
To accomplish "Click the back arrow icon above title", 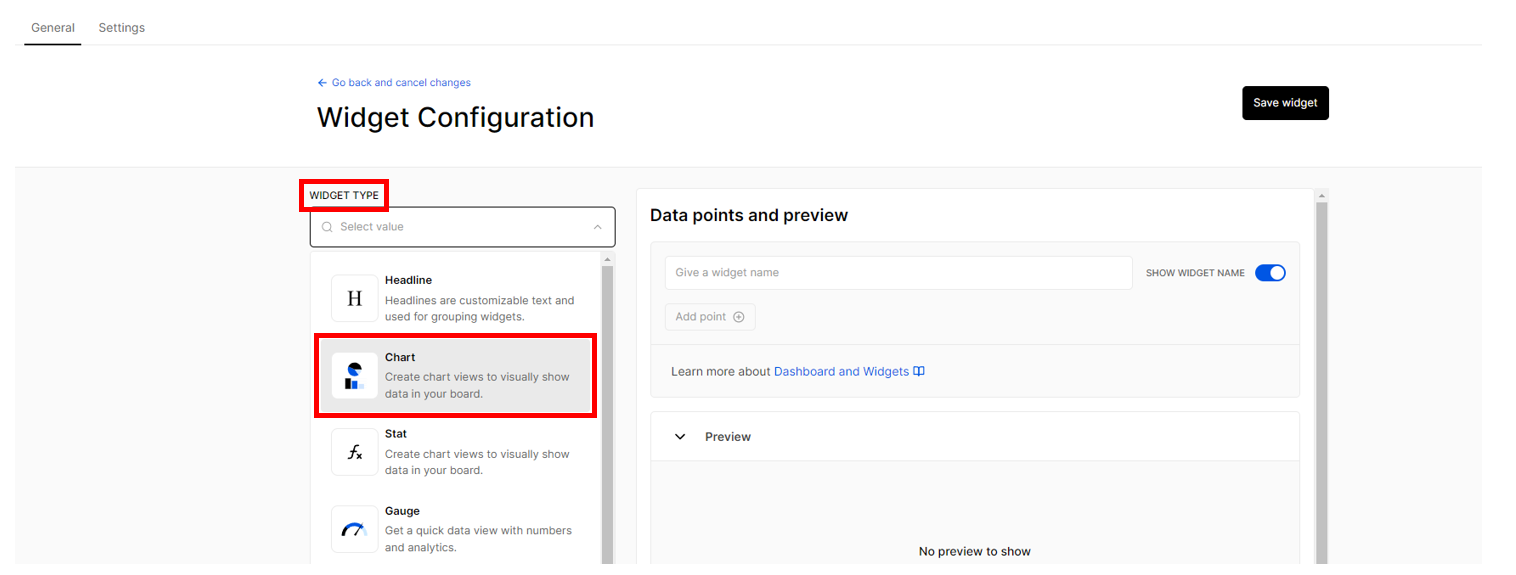I will pos(322,83).
